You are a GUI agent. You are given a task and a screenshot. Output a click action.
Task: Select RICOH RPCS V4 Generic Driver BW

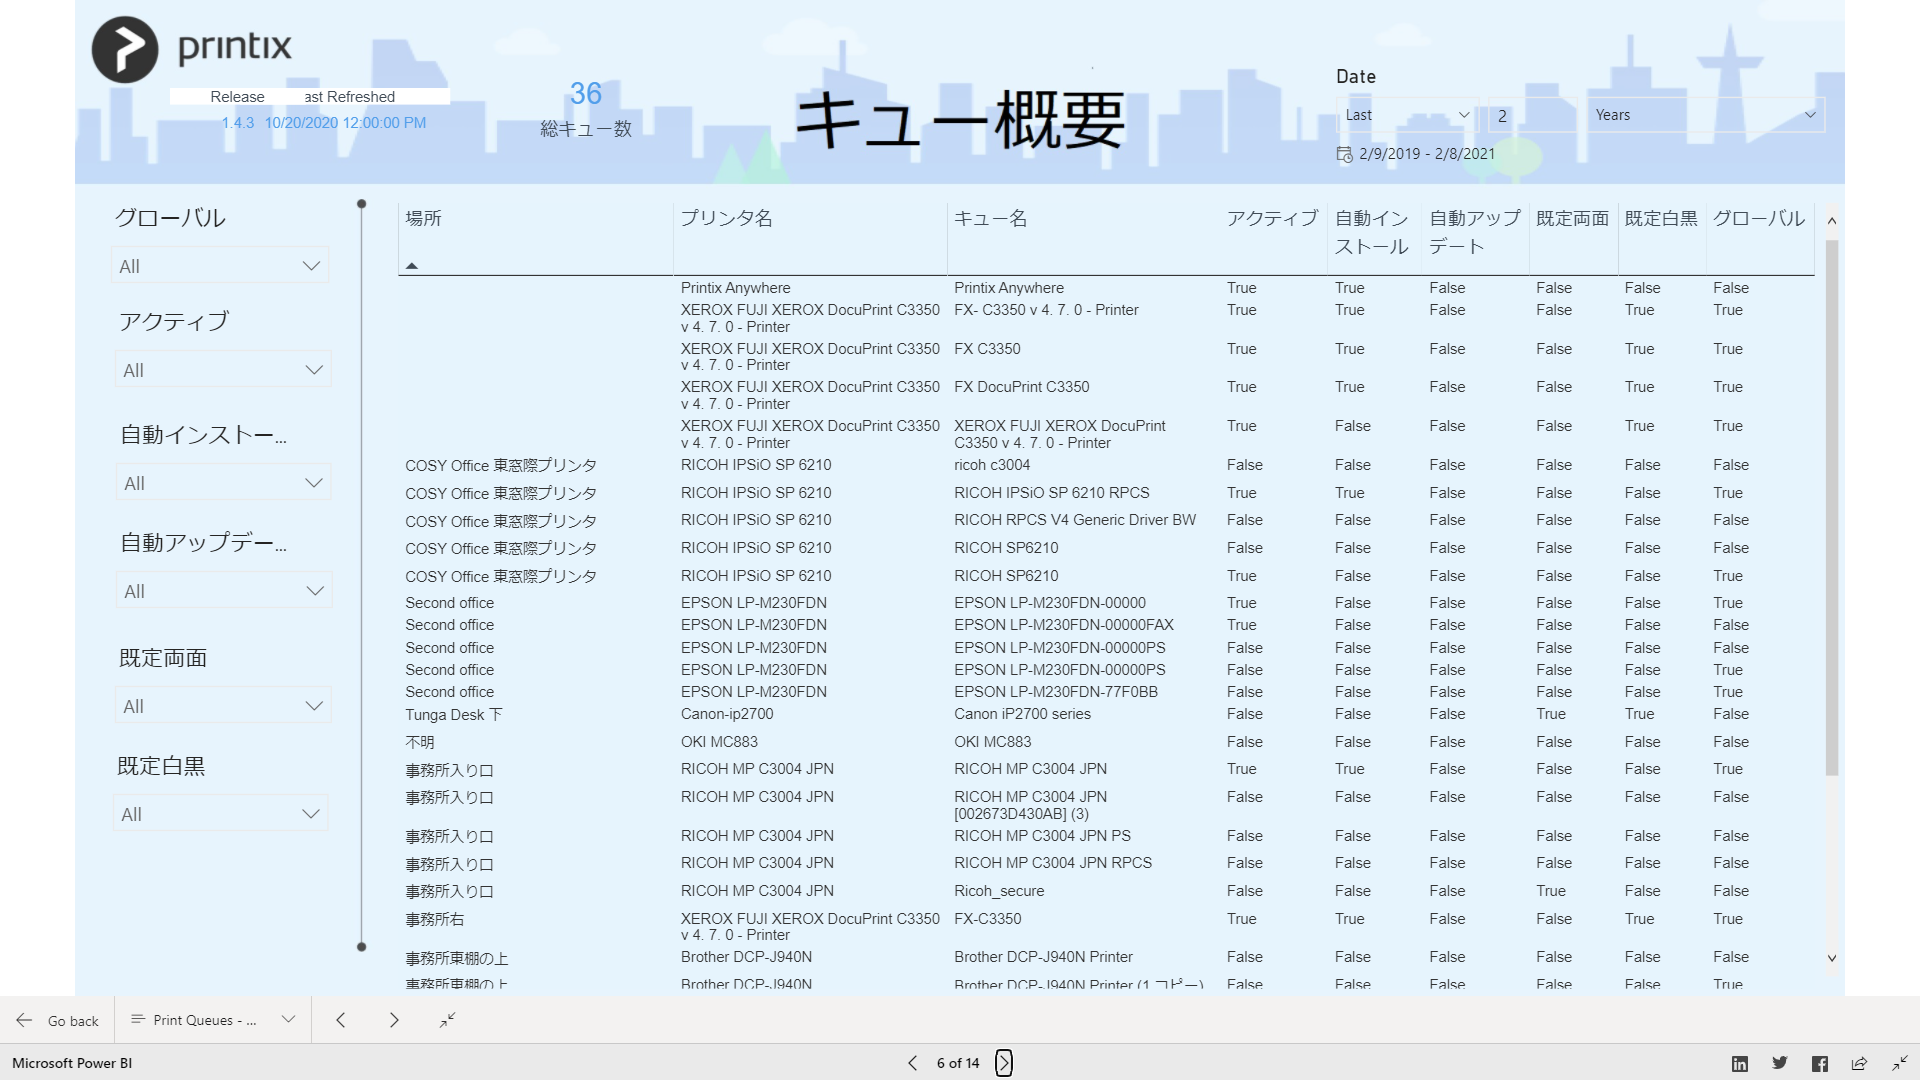point(1075,520)
